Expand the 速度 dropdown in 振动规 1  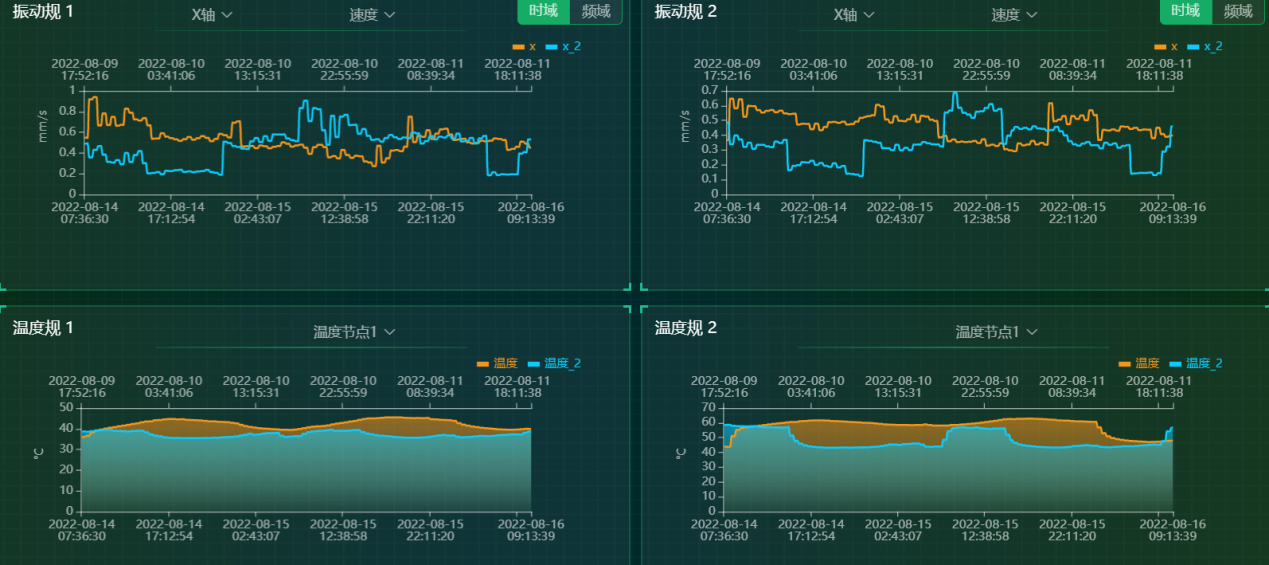coord(372,15)
